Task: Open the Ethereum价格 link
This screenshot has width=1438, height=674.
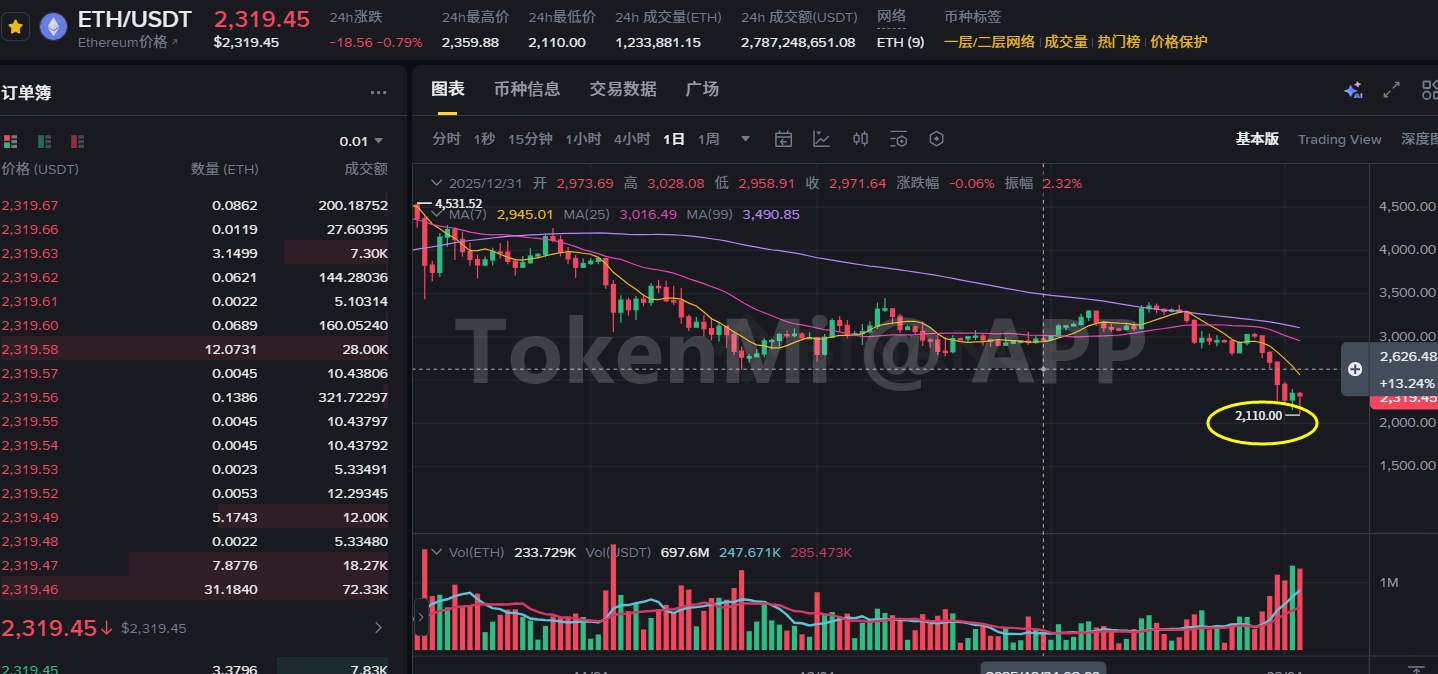Action: coord(127,42)
